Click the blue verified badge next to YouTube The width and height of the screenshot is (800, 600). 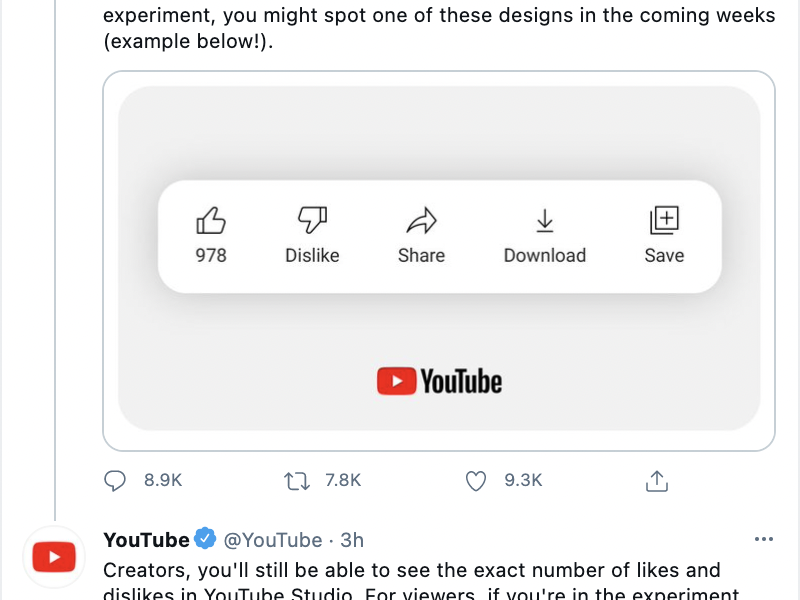(205, 539)
